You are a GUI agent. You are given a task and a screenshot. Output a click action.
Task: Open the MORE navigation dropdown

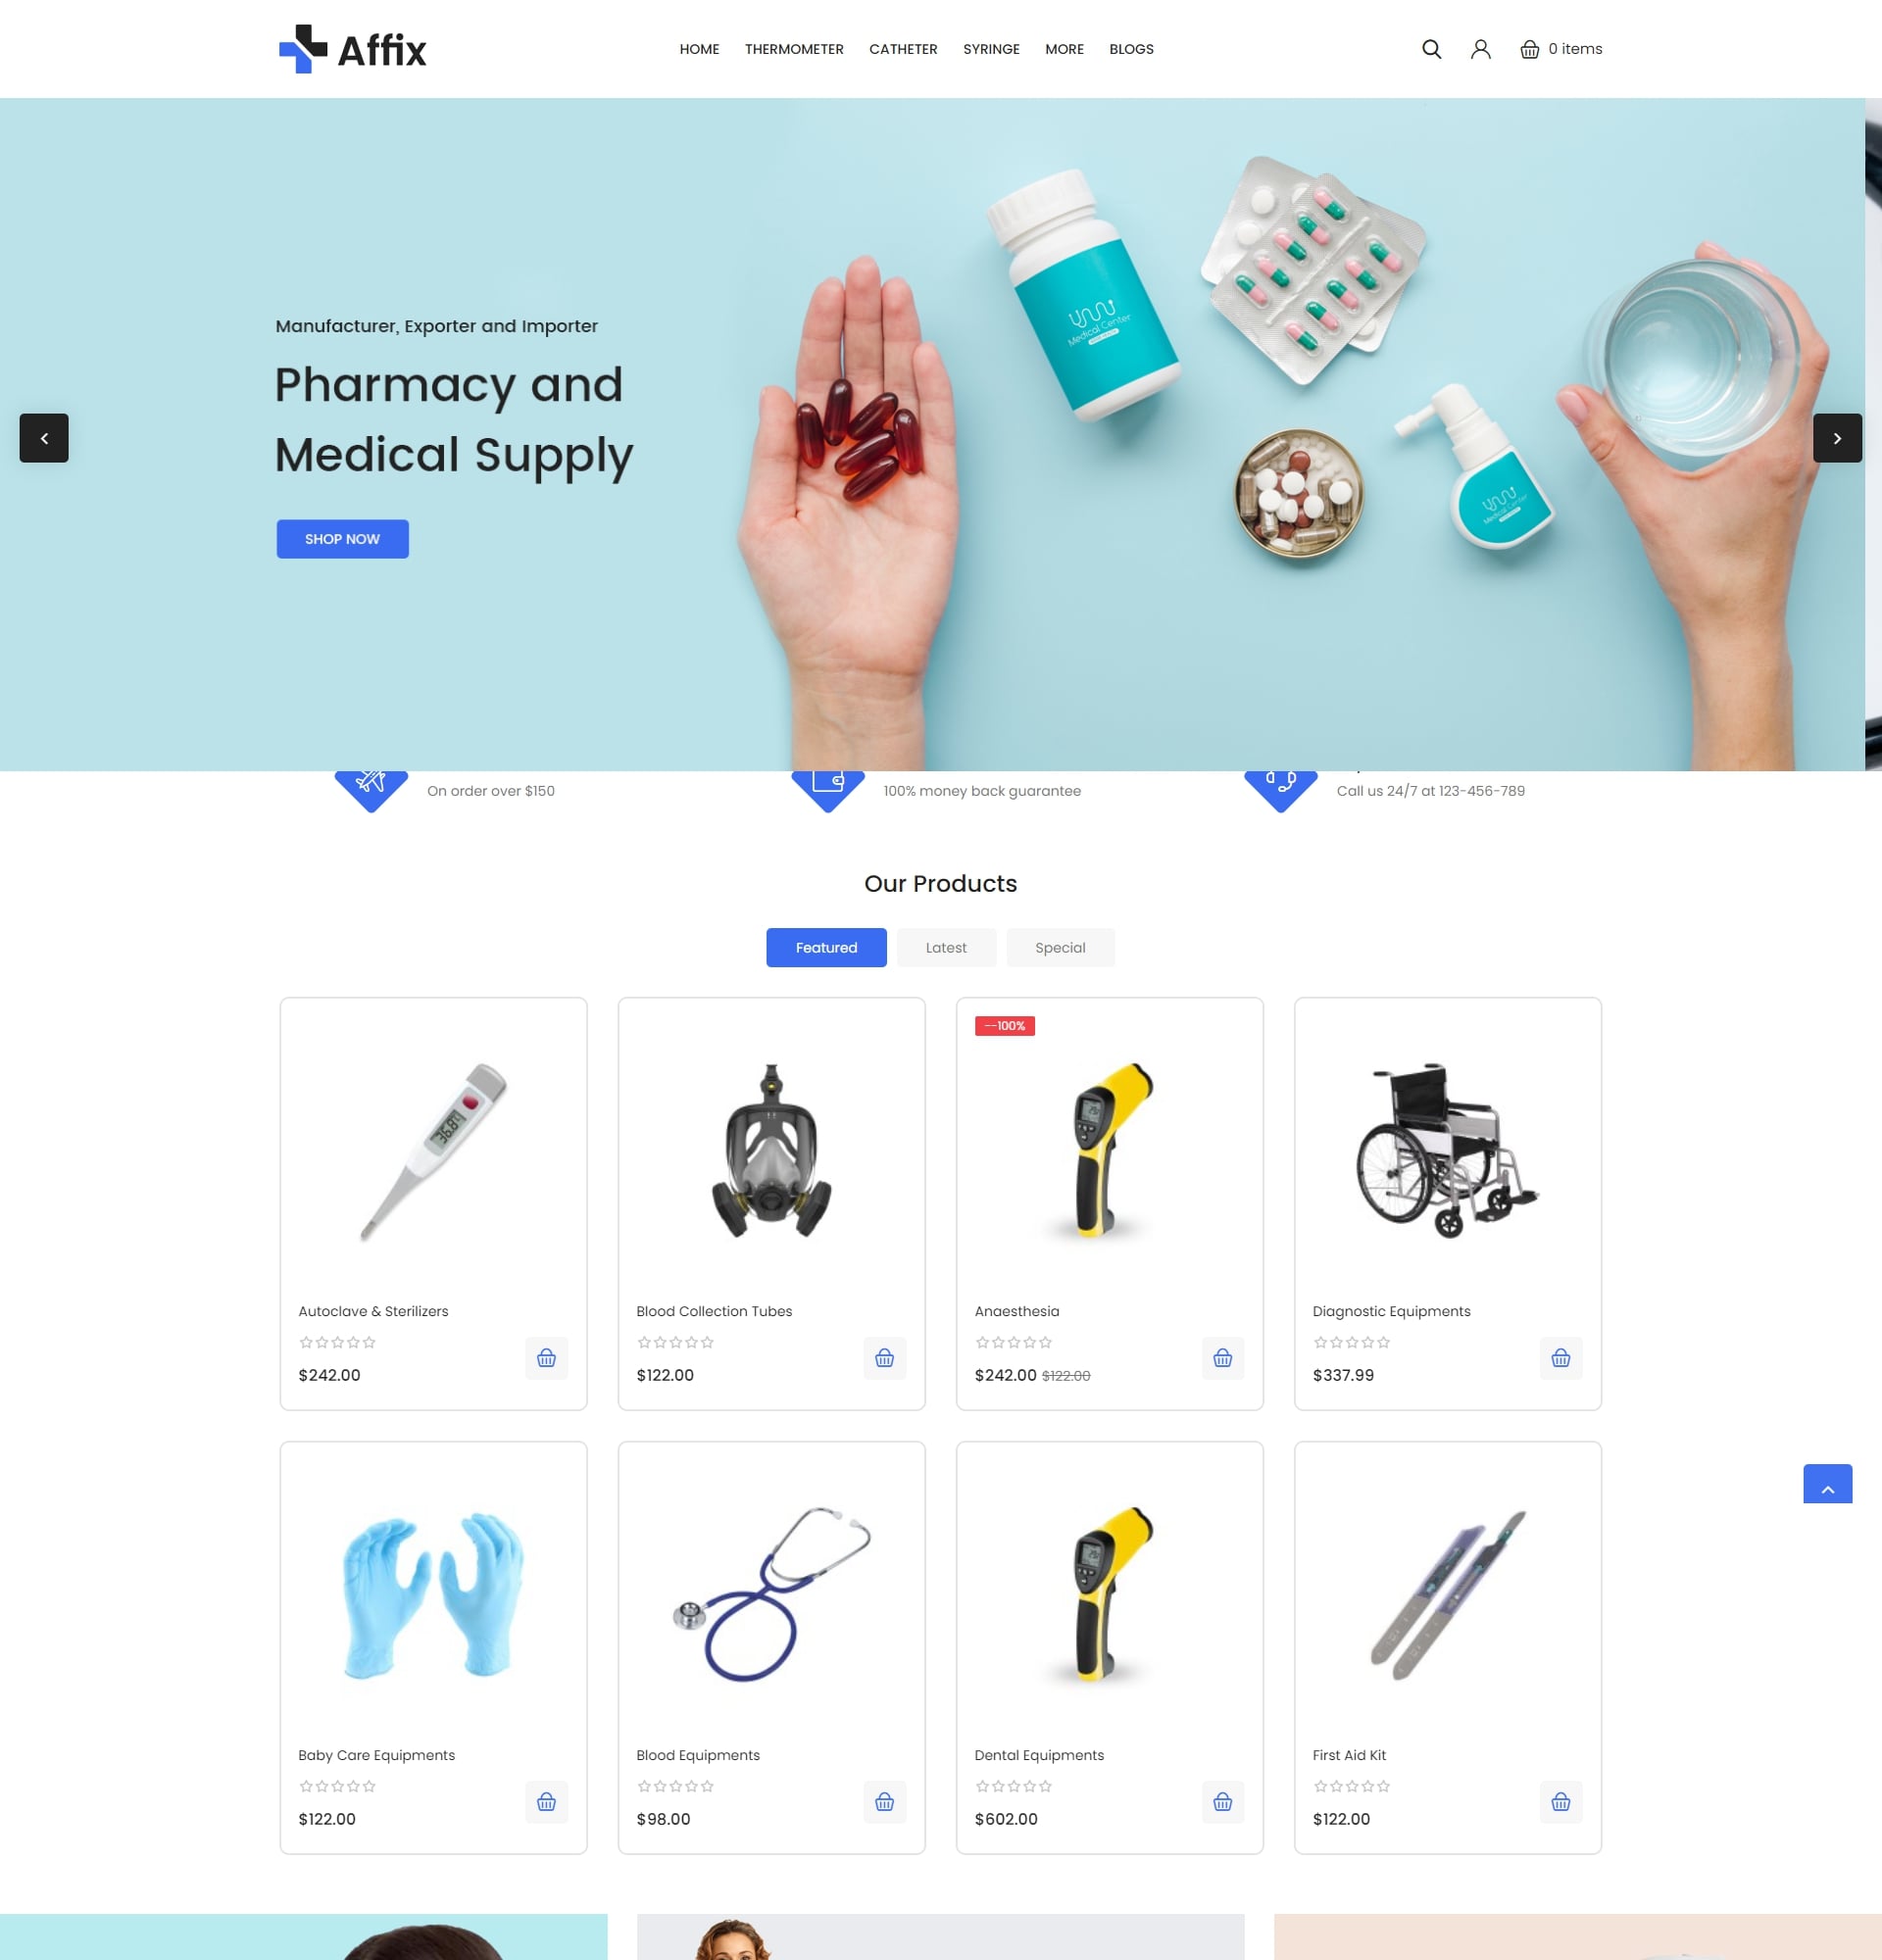(1065, 49)
